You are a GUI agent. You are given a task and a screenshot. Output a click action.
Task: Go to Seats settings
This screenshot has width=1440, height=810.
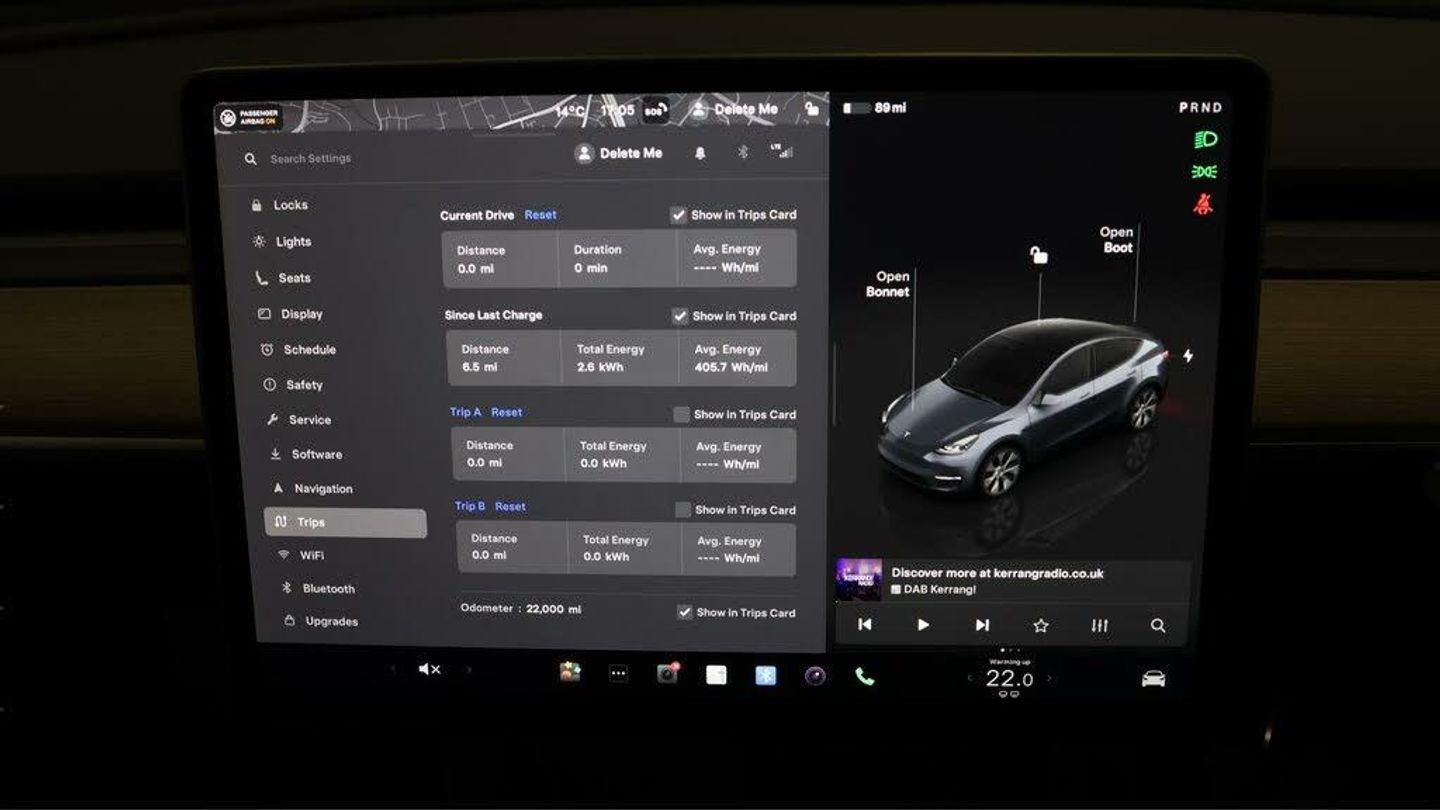[283, 278]
